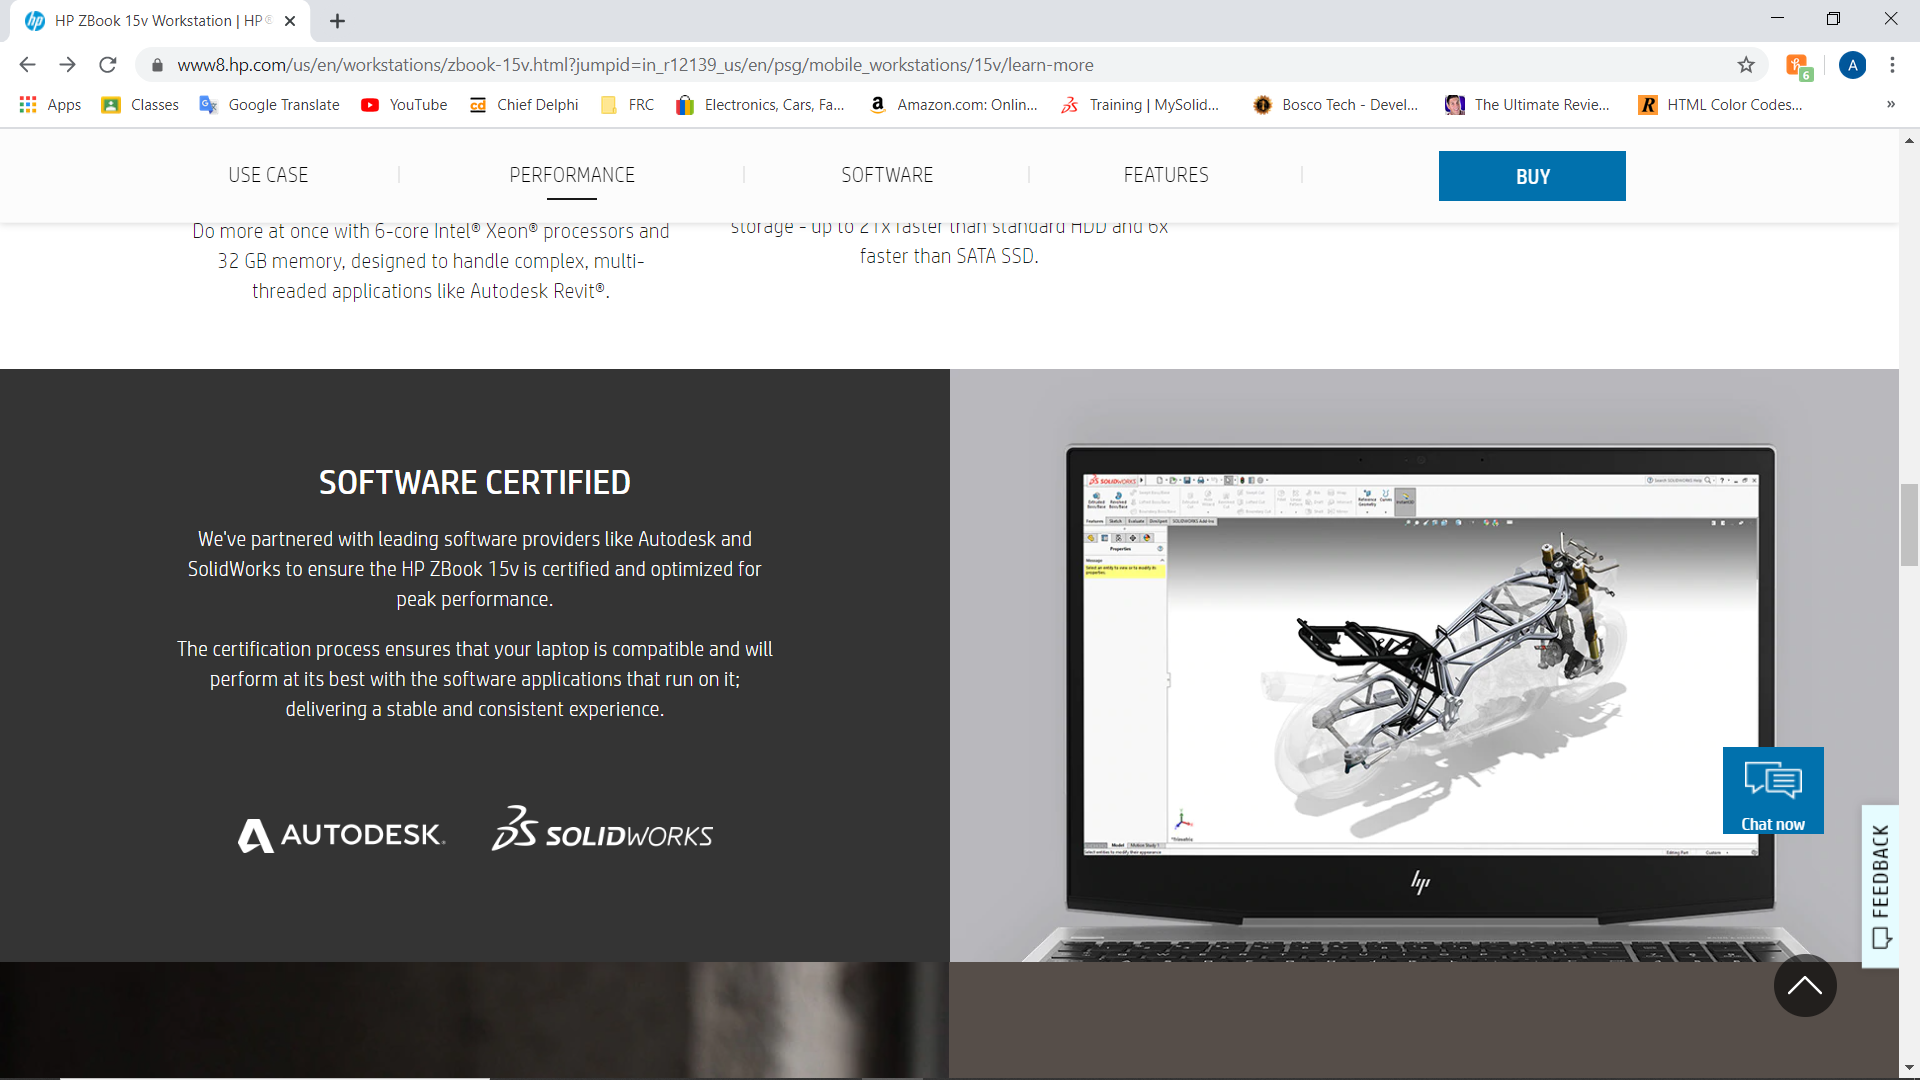The image size is (1920, 1080).
Task: Go back to the previous page
Action: pyautogui.click(x=27, y=65)
